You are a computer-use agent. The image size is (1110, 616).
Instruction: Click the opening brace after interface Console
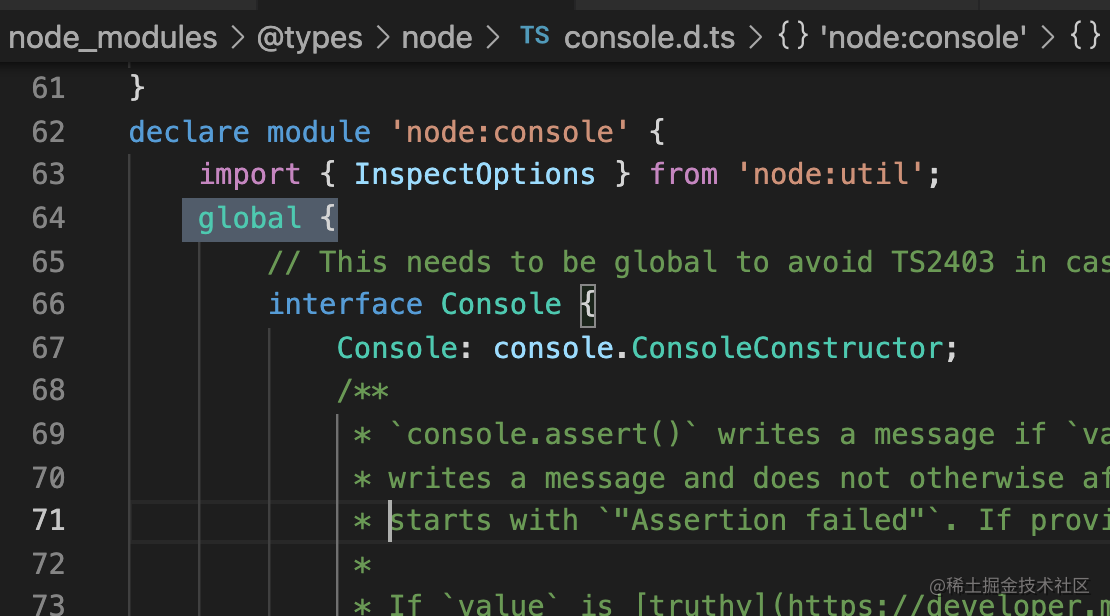588,304
